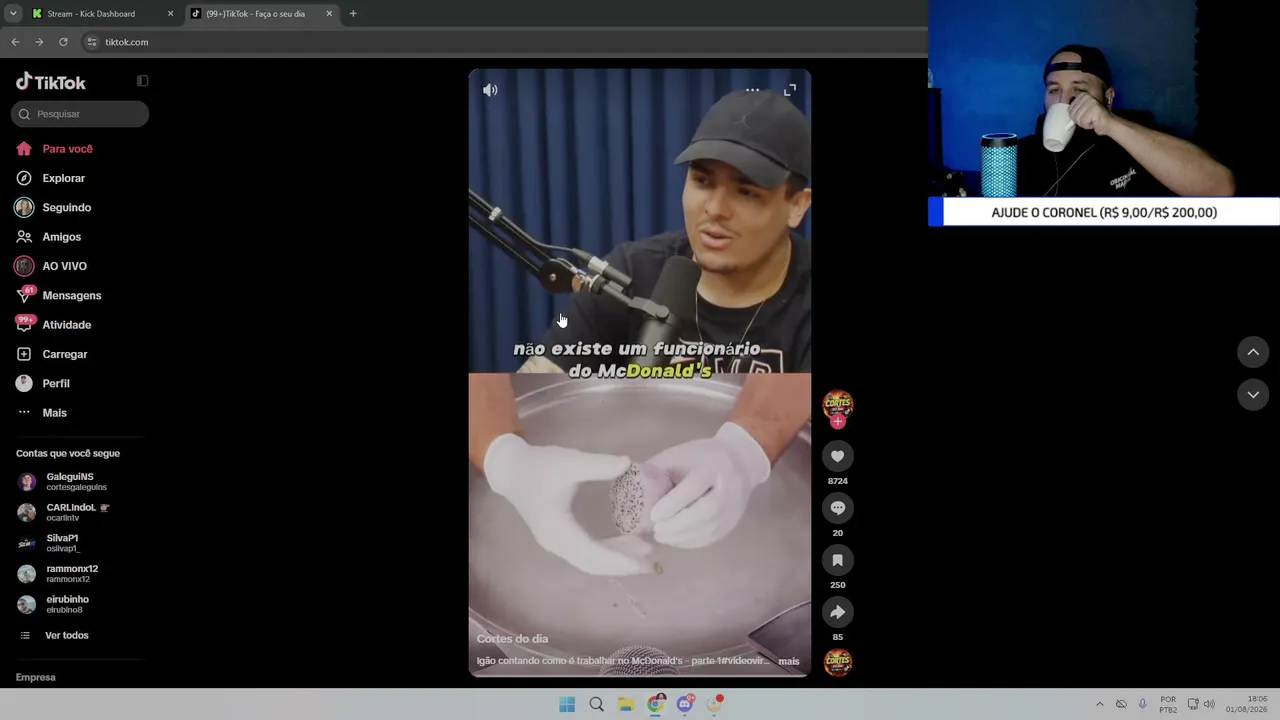Screen dimensions: 1280x720
Task: Open the Amigos section
Action: click(x=61, y=237)
